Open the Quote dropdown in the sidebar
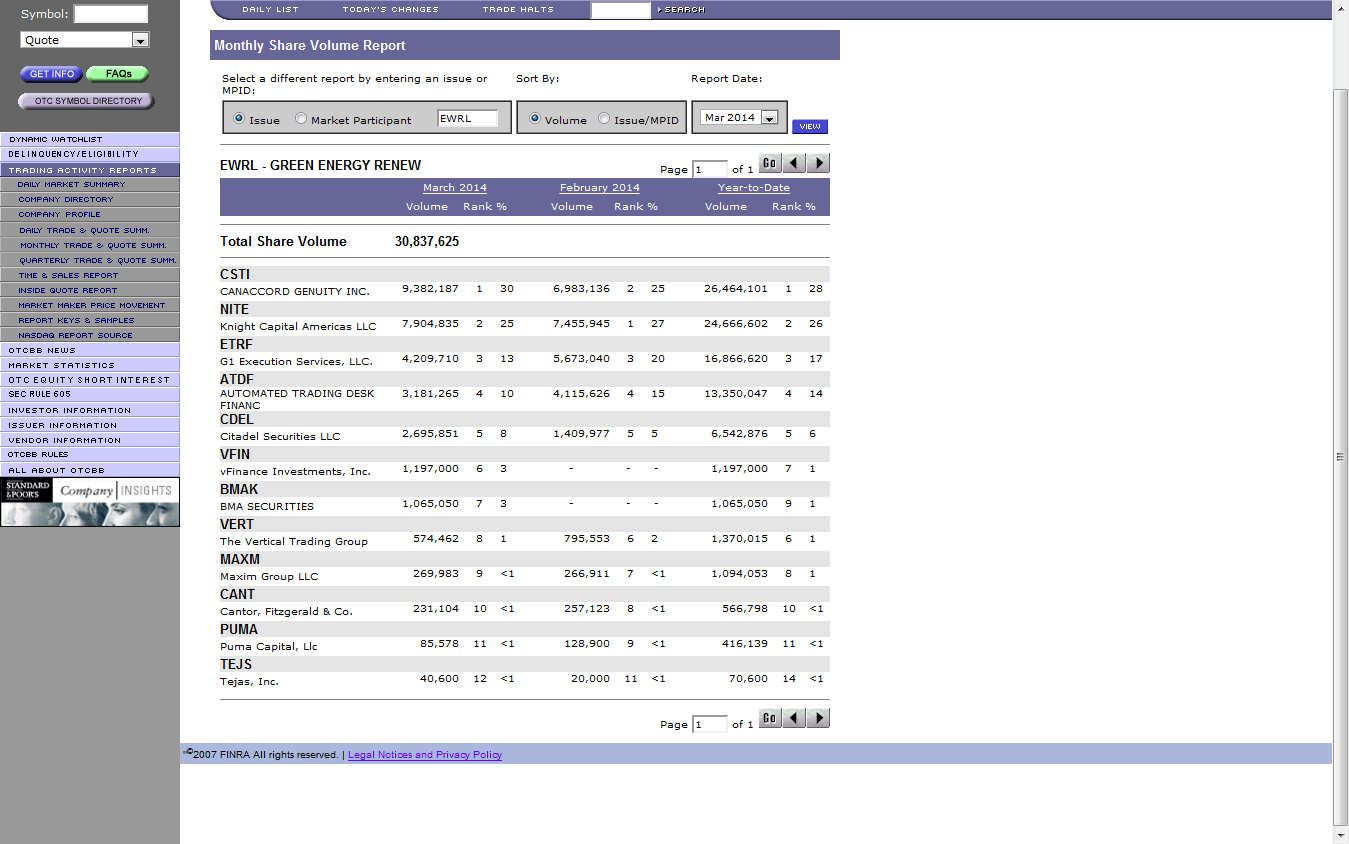This screenshot has width=1349, height=844. pyautogui.click(x=85, y=40)
